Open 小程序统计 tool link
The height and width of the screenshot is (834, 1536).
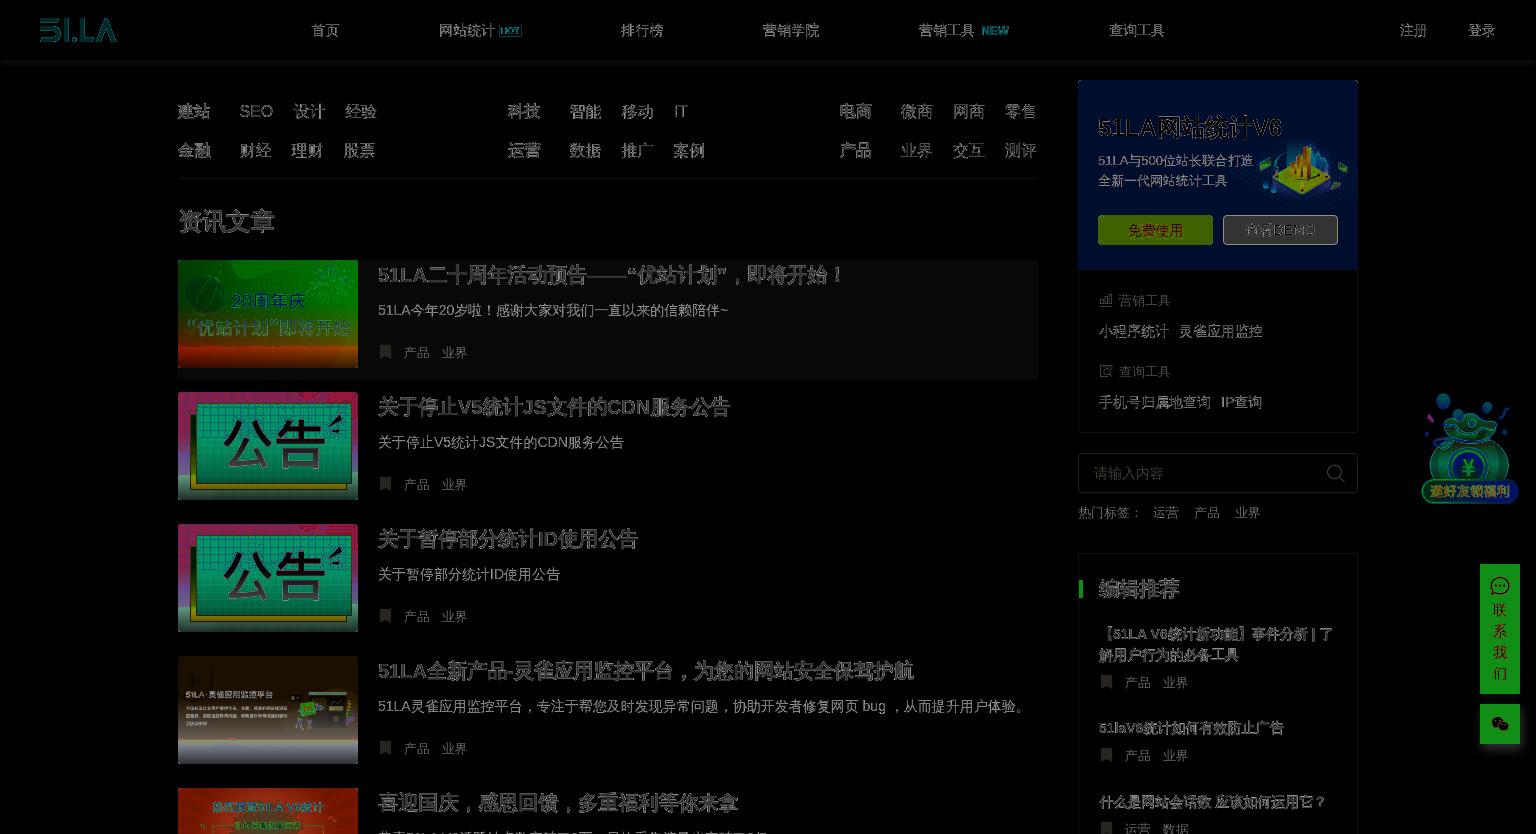(1133, 331)
